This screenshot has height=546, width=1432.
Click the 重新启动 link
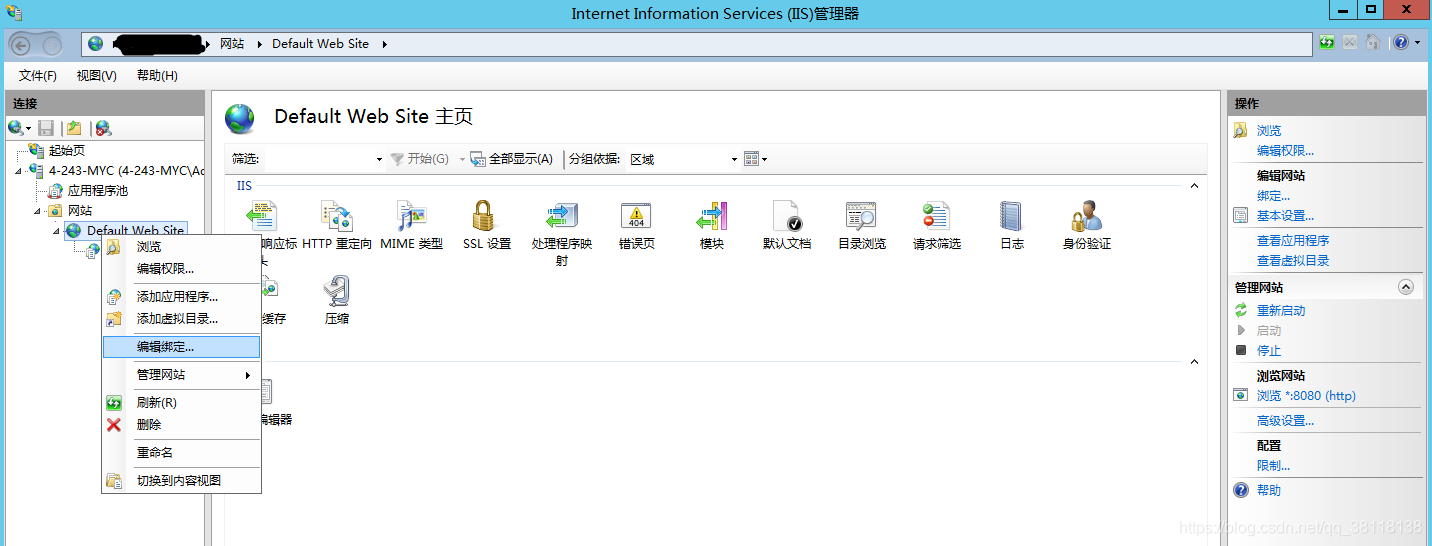coord(1281,311)
